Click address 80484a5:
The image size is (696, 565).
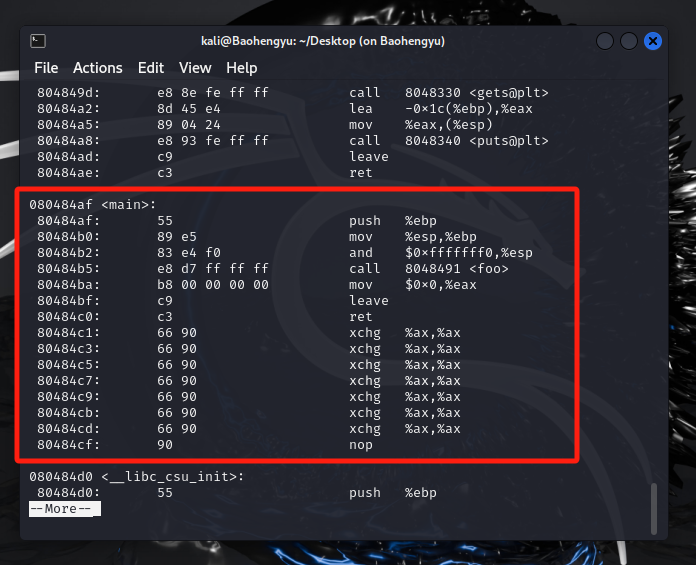pos(69,125)
